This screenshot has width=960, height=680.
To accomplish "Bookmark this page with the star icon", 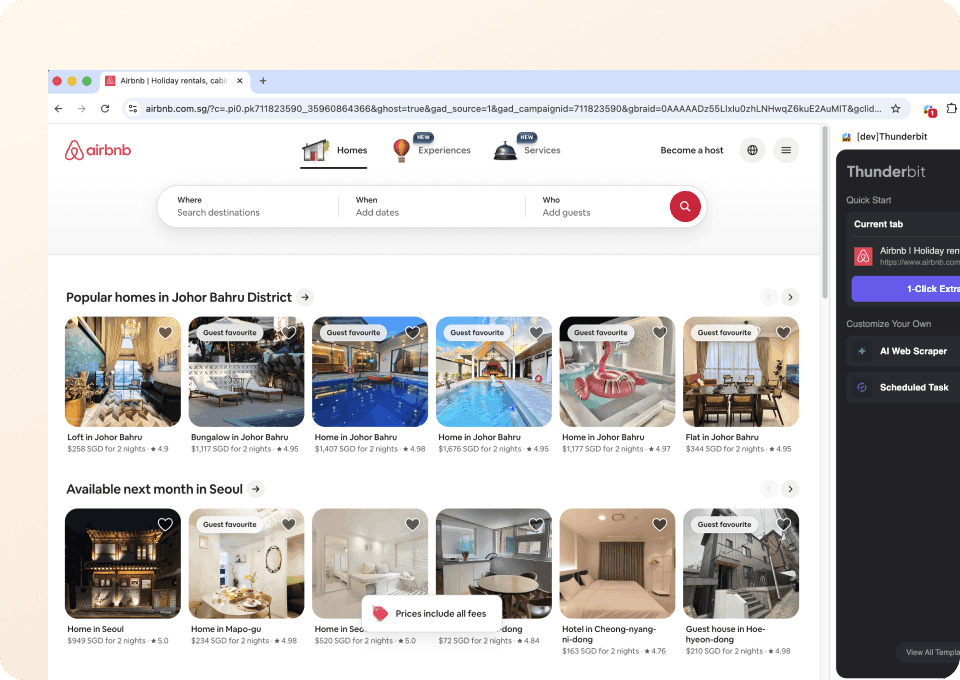I will click(895, 108).
